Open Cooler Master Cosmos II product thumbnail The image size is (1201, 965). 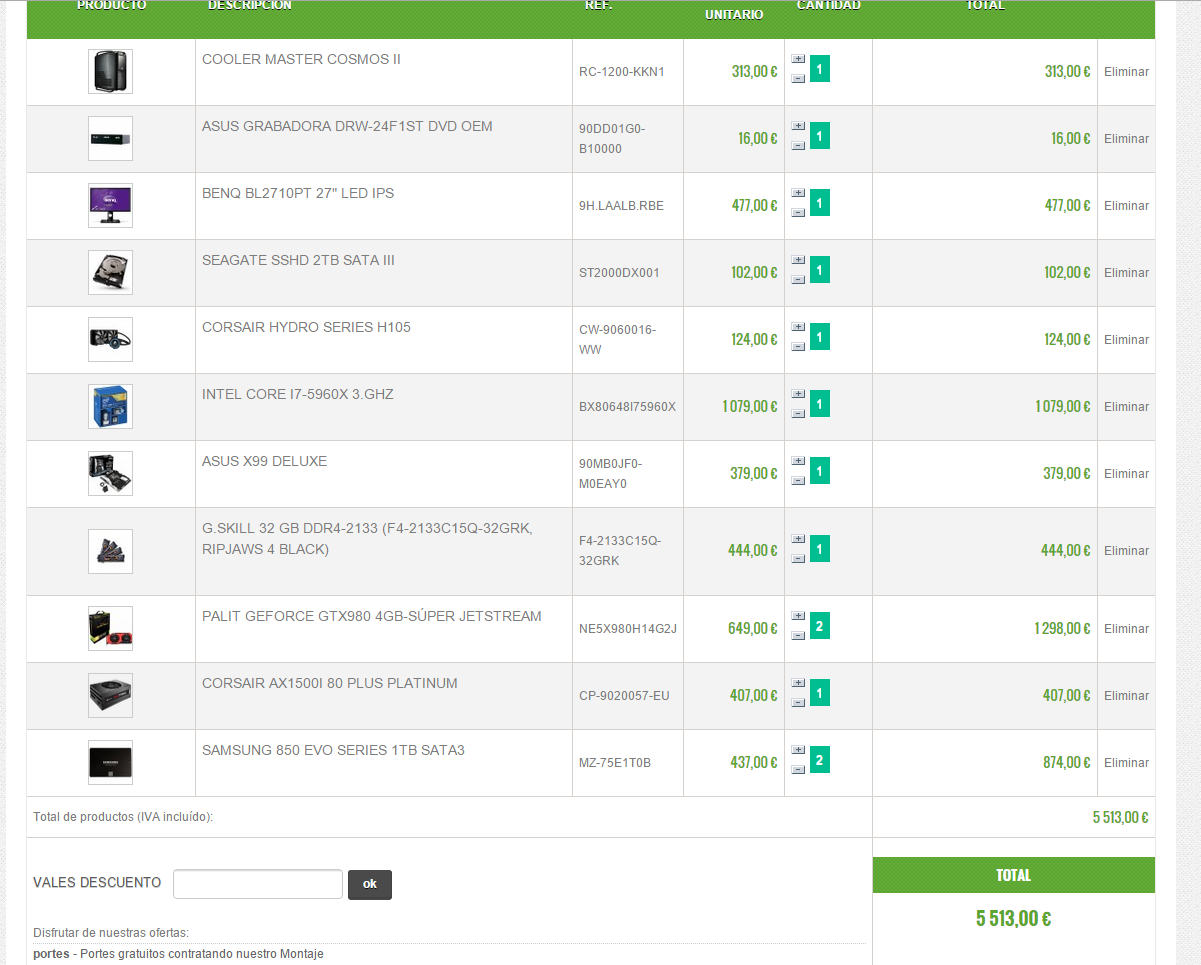pyautogui.click(x=110, y=72)
